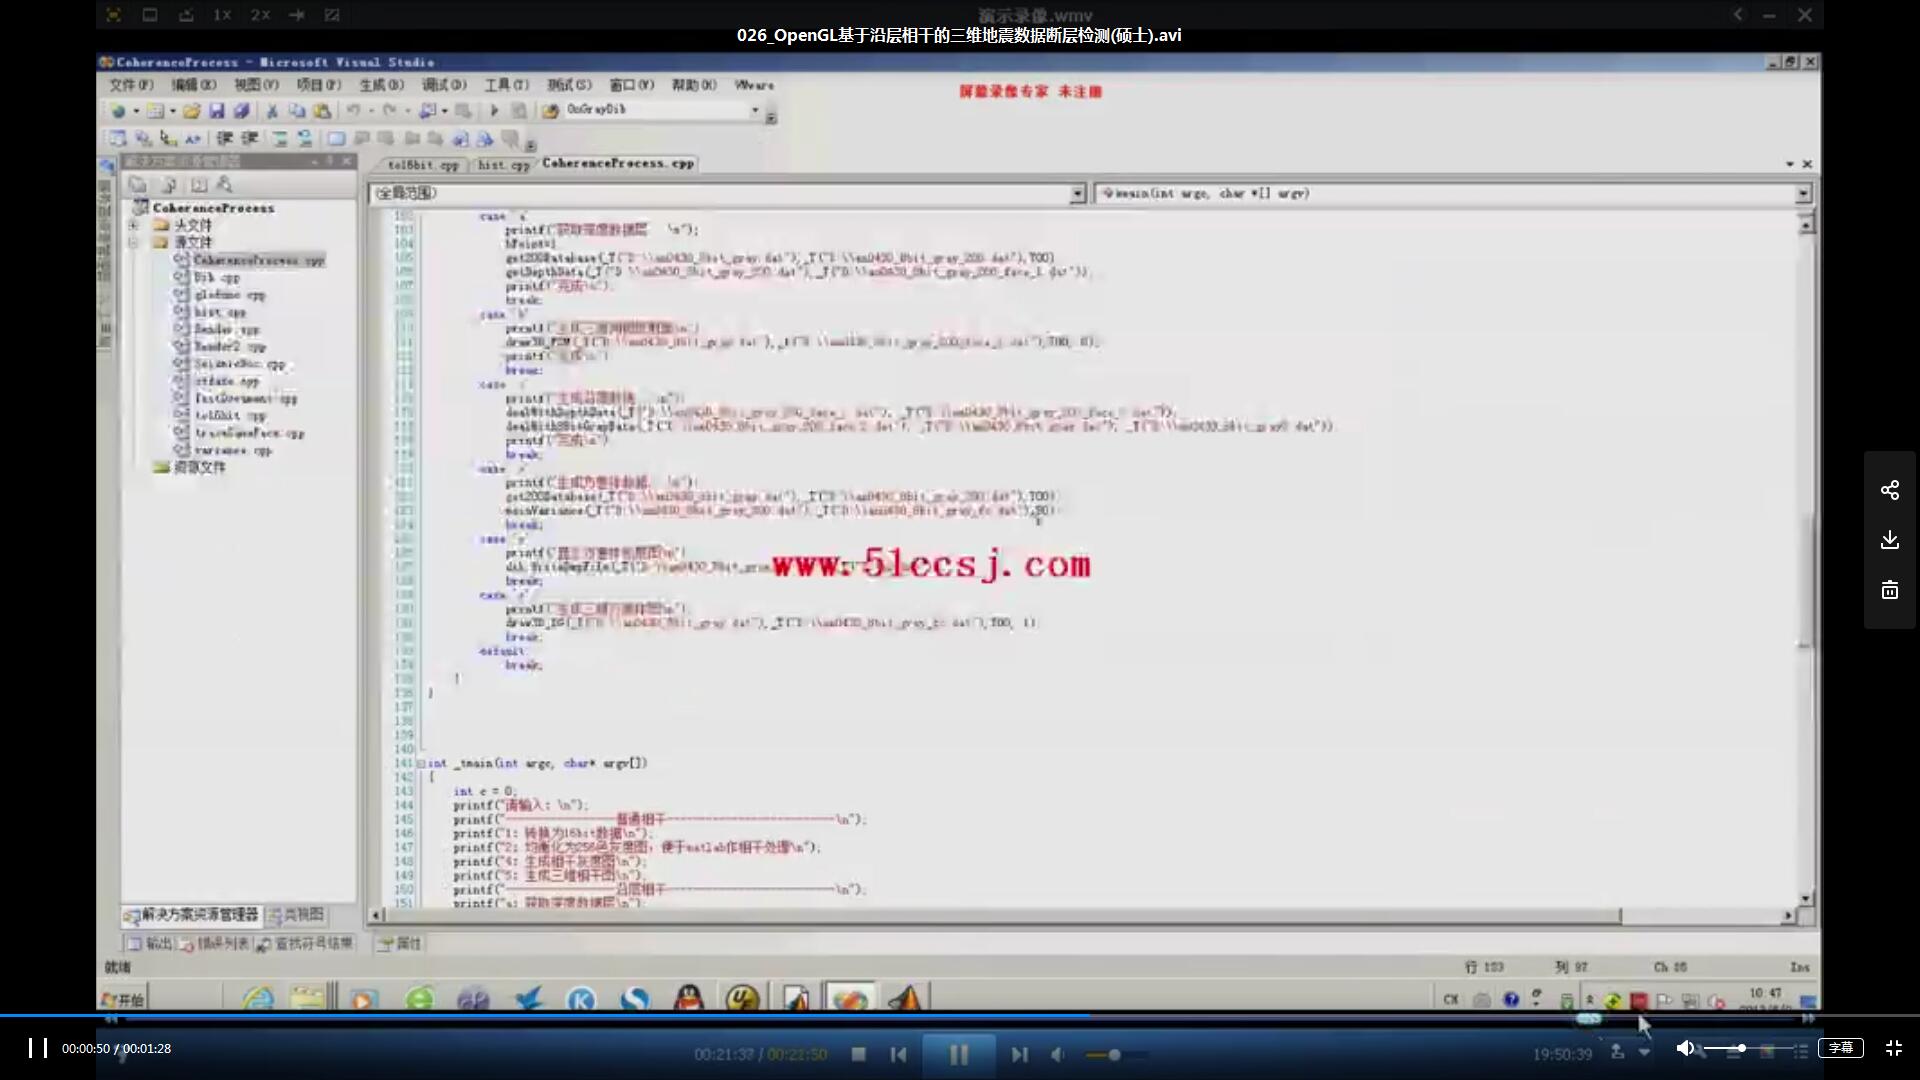Screen dimensions: 1920x1080
Task: Open the MATLAB icon on the taskbar
Action: (x=906, y=998)
